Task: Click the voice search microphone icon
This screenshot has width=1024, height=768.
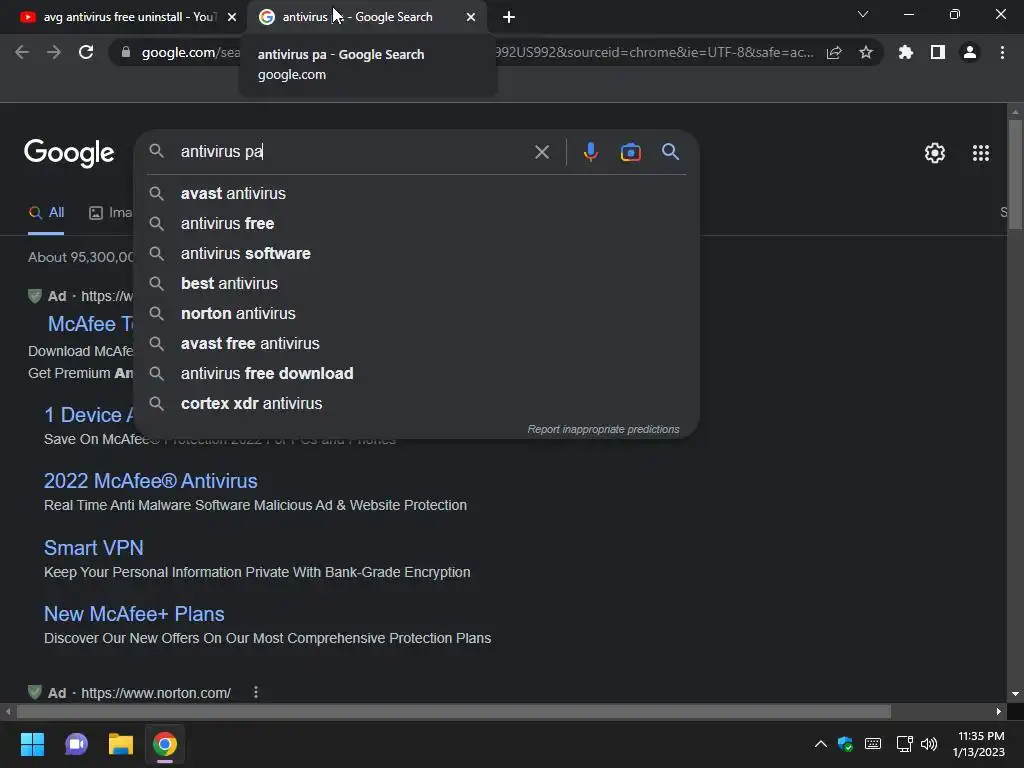Action: pos(590,152)
